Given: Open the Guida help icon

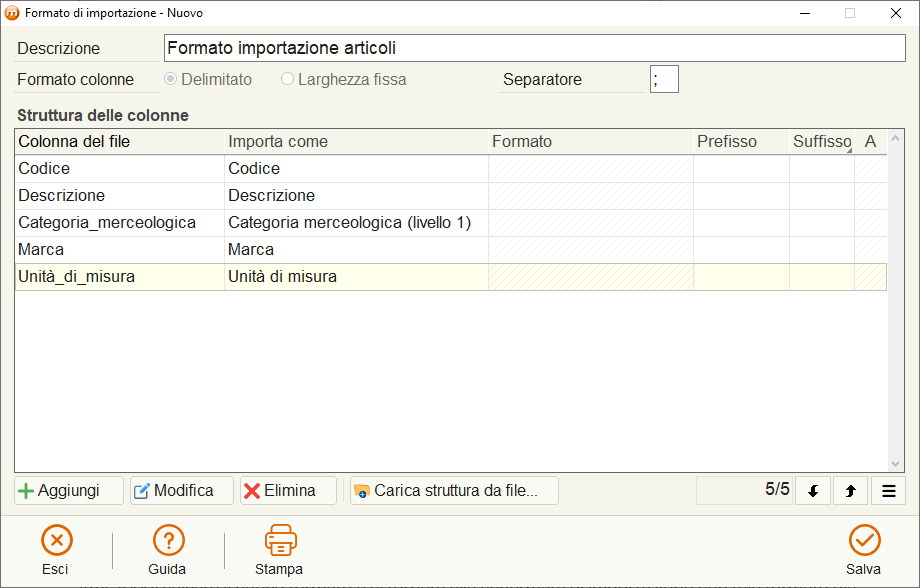Looking at the screenshot, I should click(x=168, y=540).
